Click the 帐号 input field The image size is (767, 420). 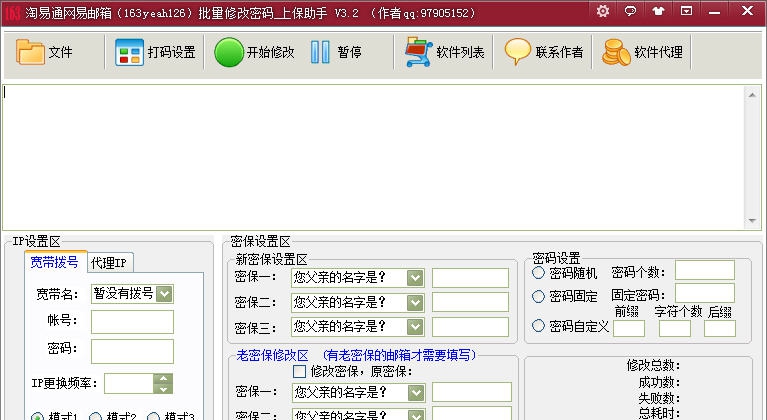(132, 322)
